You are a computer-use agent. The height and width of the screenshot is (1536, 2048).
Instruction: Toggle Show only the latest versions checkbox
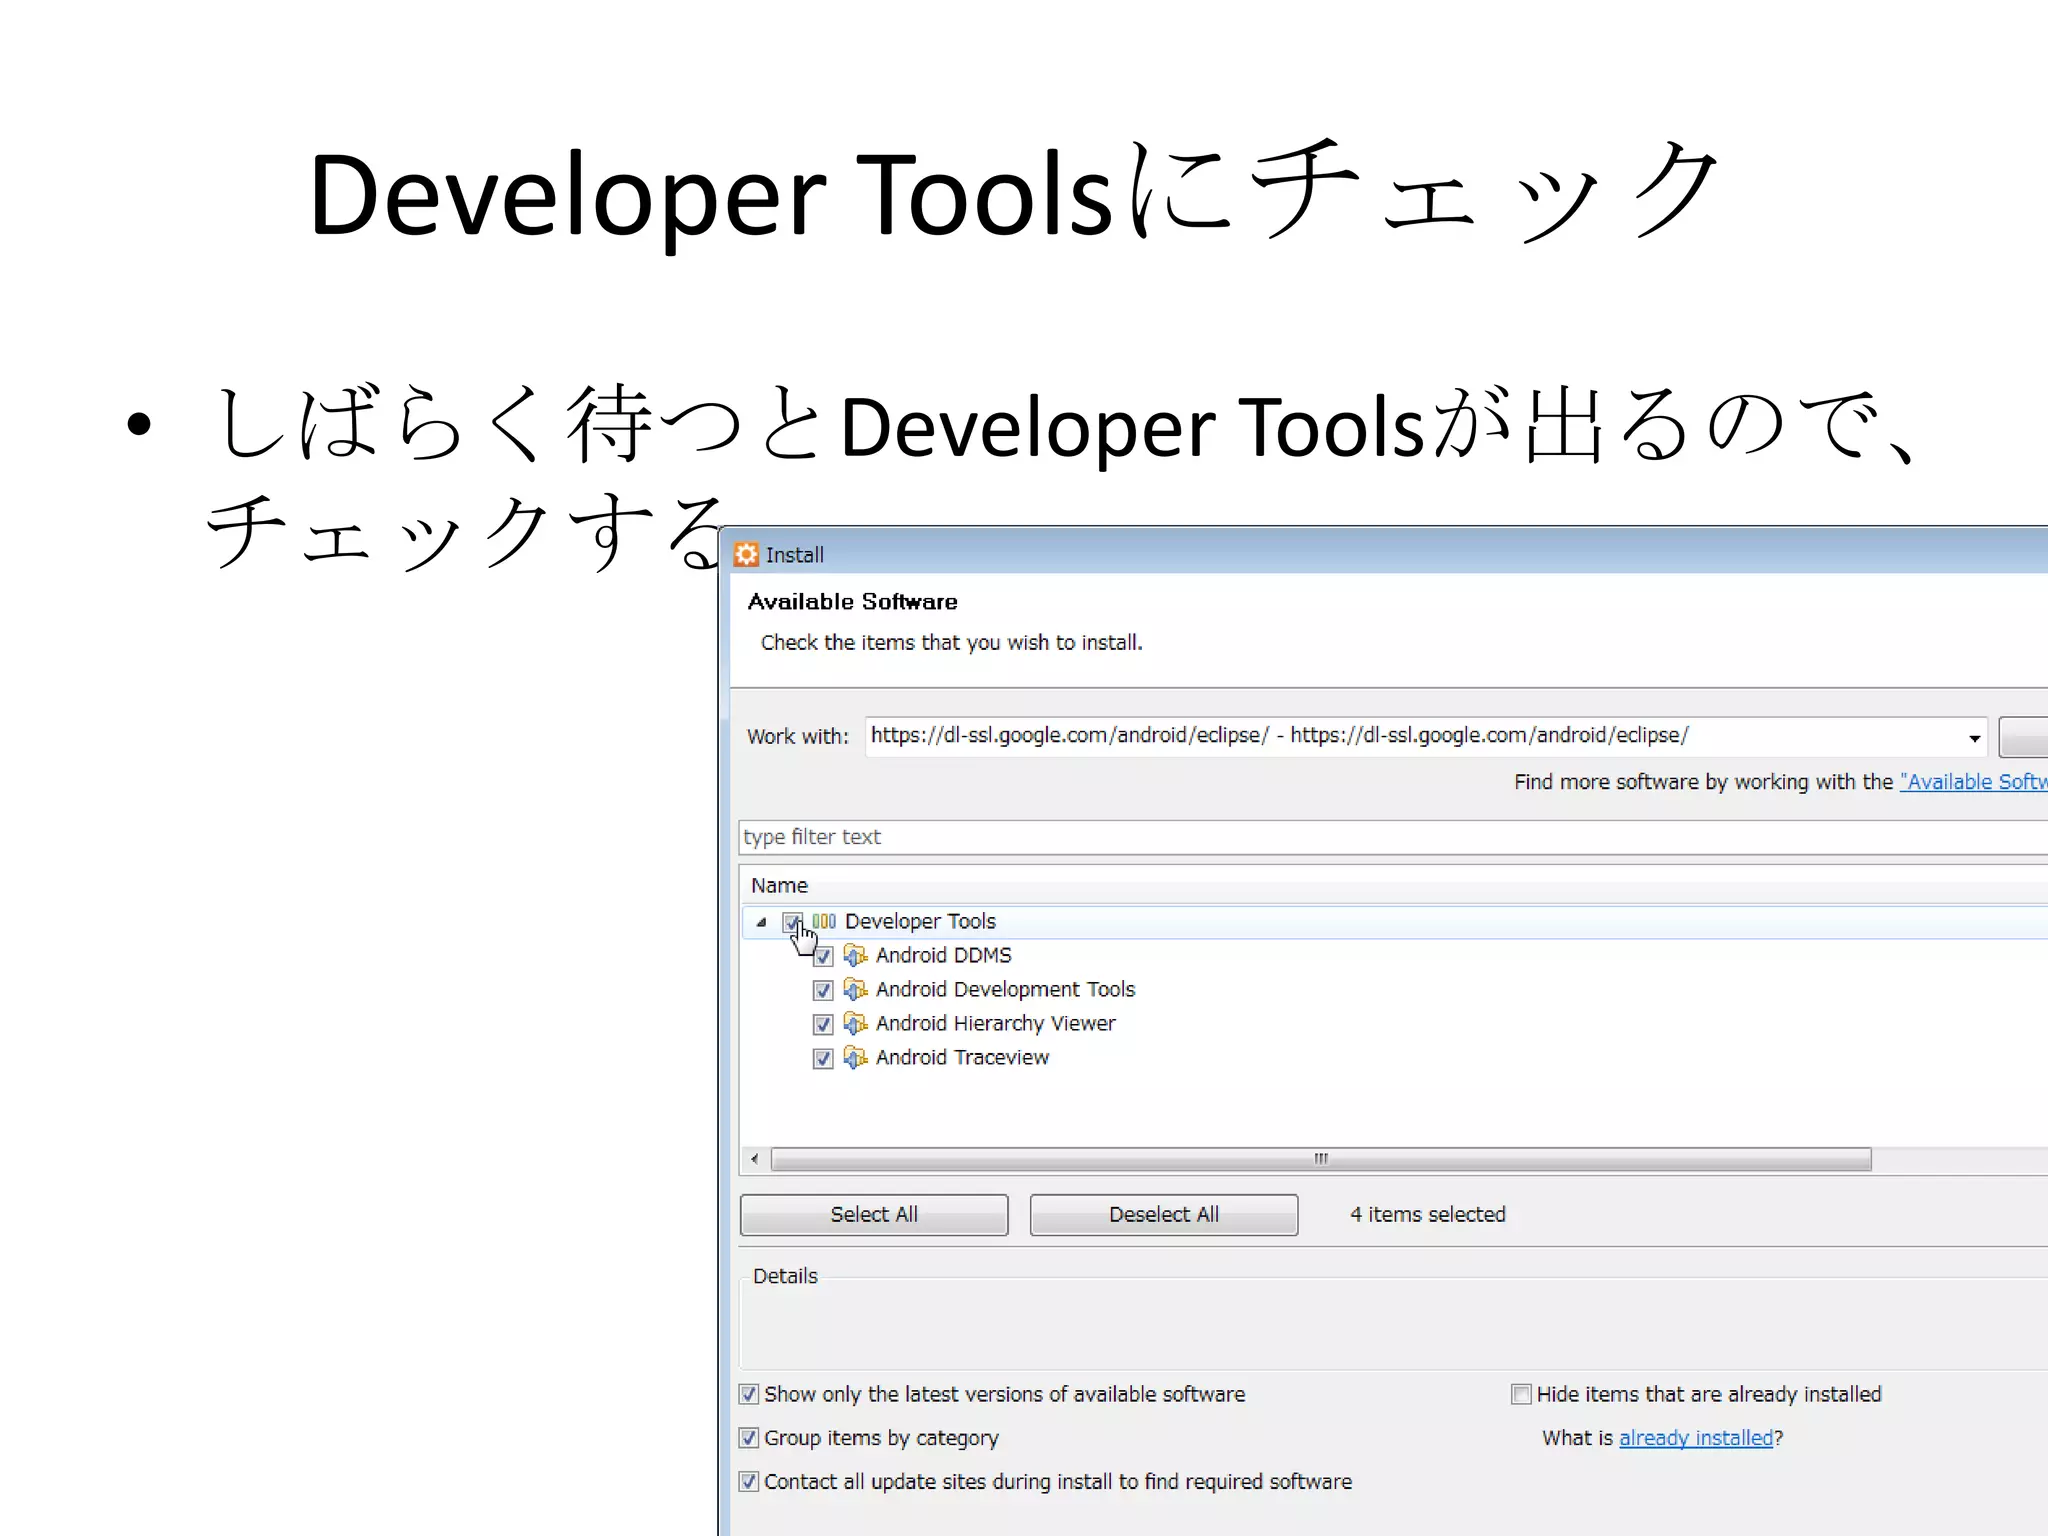(749, 1394)
